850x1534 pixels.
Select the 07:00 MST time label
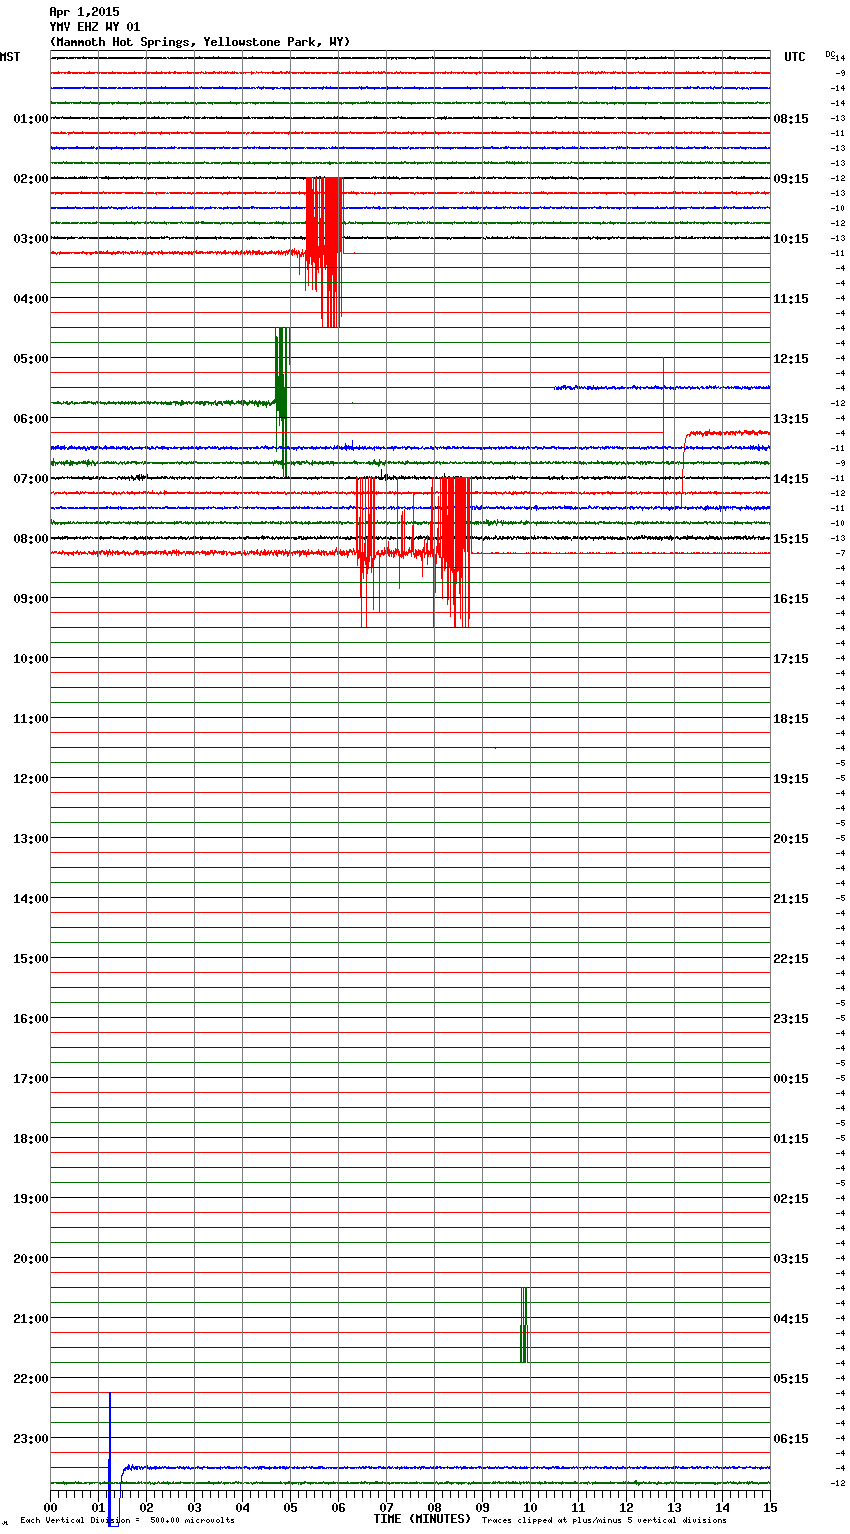(x=31, y=479)
